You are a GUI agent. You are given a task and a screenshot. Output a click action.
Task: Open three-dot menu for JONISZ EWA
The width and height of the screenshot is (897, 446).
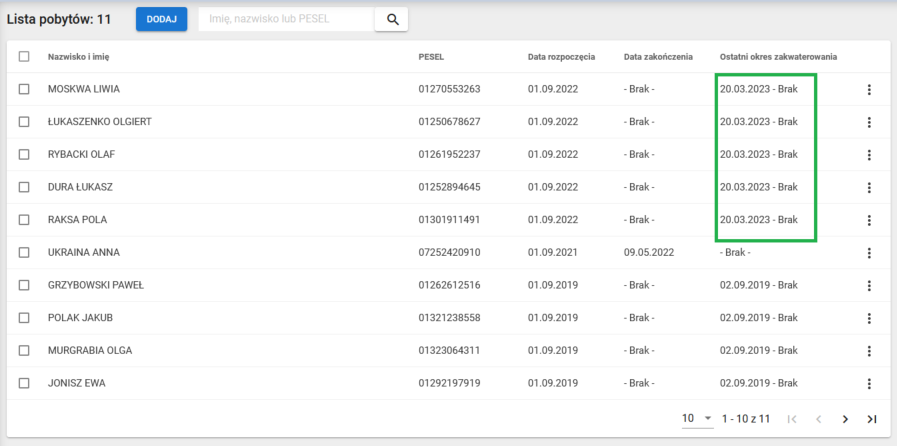click(x=869, y=383)
